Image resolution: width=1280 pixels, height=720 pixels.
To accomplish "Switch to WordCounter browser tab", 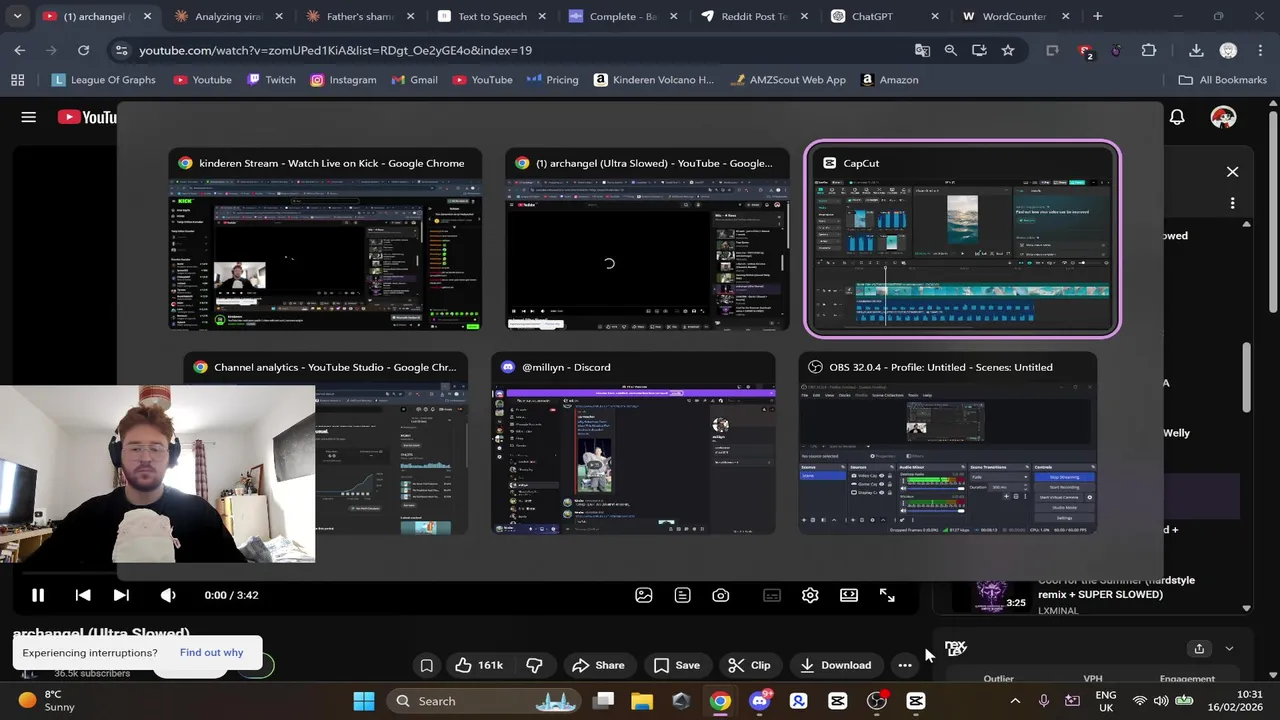I will click(x=1015, y=16).
